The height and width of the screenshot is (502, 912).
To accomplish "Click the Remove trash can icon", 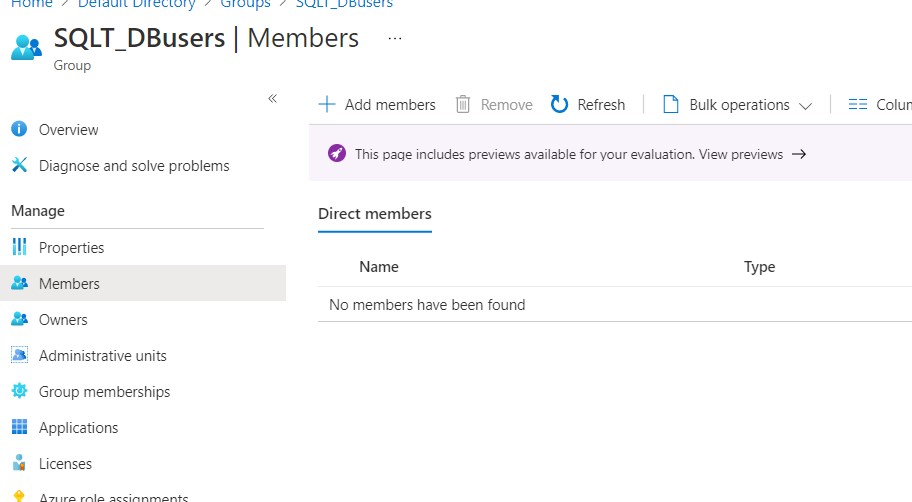I will coord(463,104).
